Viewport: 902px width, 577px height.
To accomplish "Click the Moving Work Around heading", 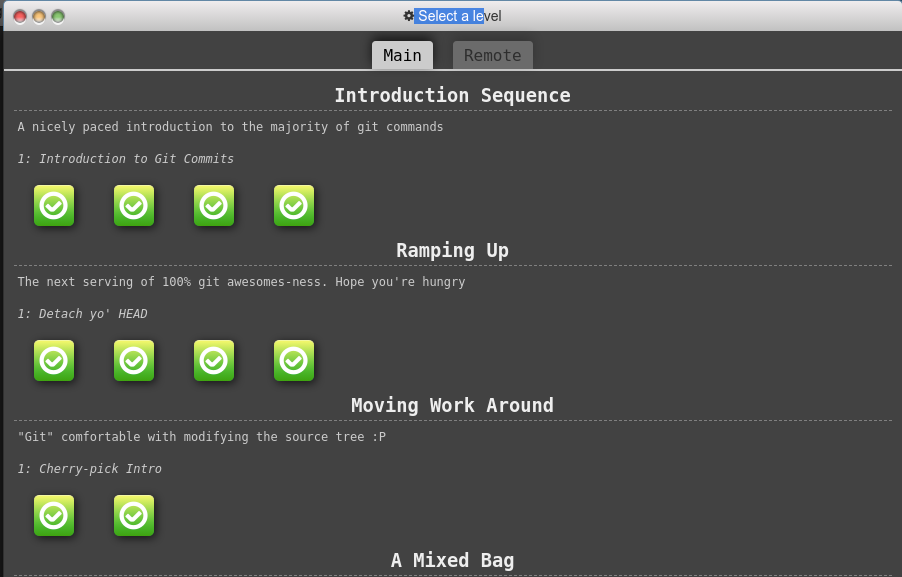I will point(453,406).
